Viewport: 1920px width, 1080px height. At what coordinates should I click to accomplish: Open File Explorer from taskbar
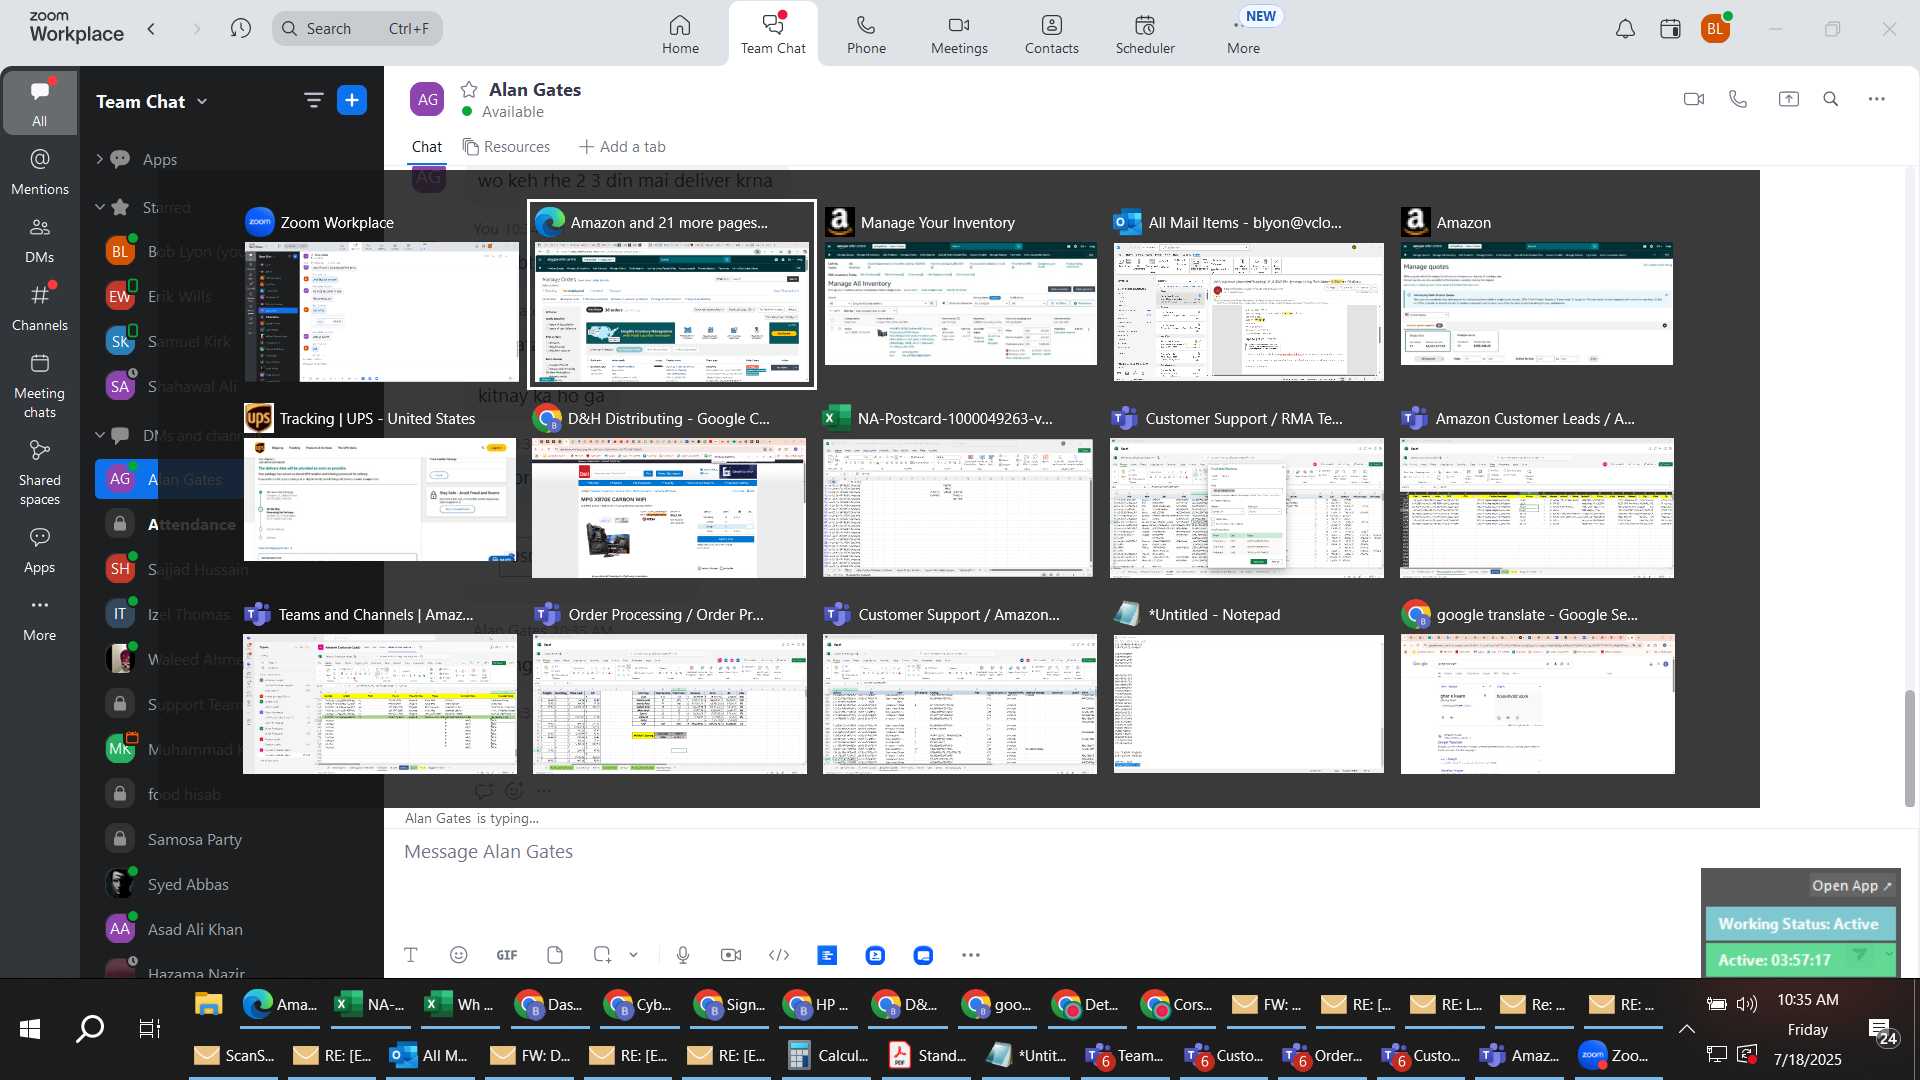[208, 1004]
